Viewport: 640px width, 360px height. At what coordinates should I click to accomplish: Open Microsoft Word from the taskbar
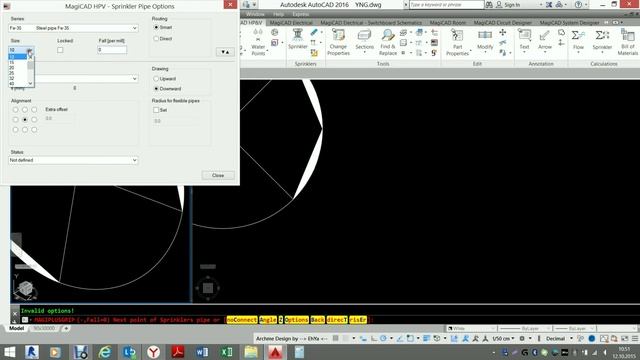(202, 352)
